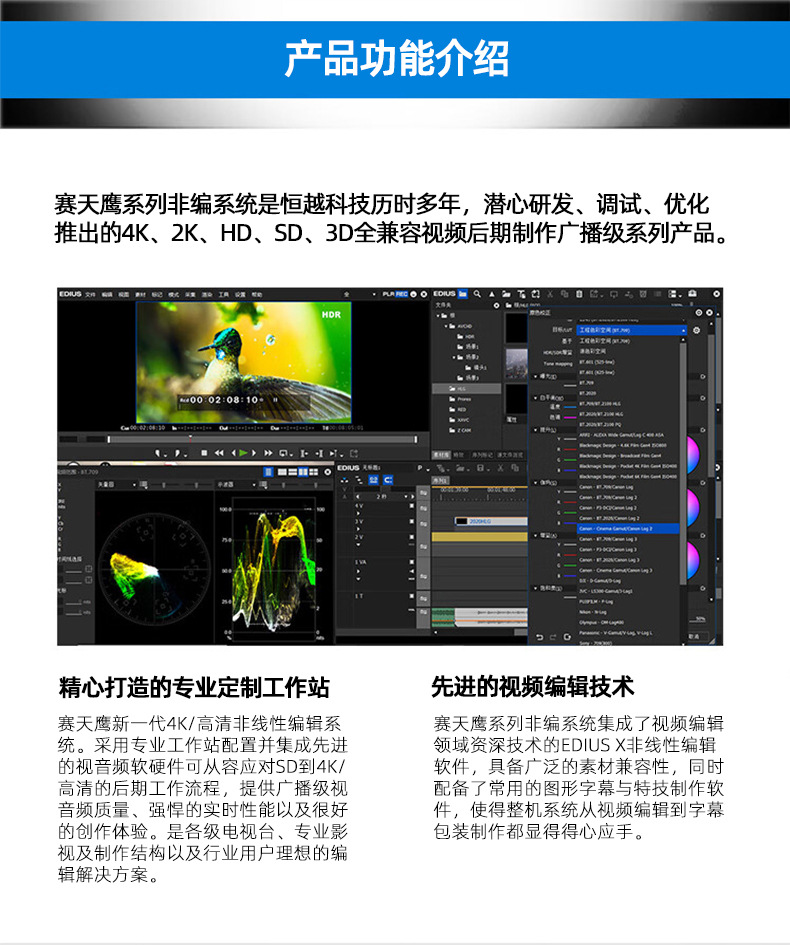Expand the 4V track arrow

pos(358,513)
